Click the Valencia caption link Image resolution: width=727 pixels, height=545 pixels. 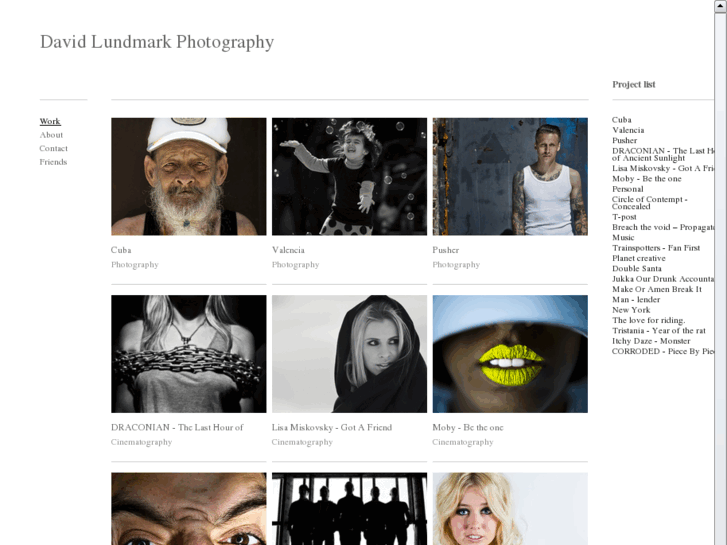point(288,250)
